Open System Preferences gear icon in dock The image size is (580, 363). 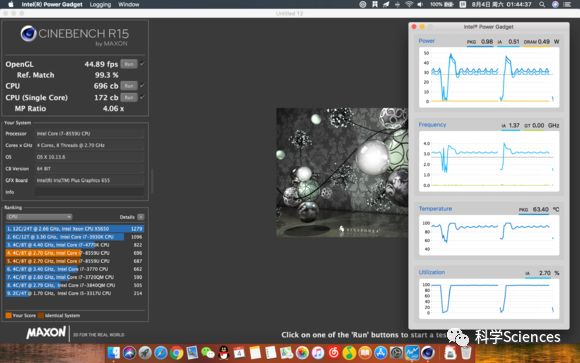tap(396, 353)
